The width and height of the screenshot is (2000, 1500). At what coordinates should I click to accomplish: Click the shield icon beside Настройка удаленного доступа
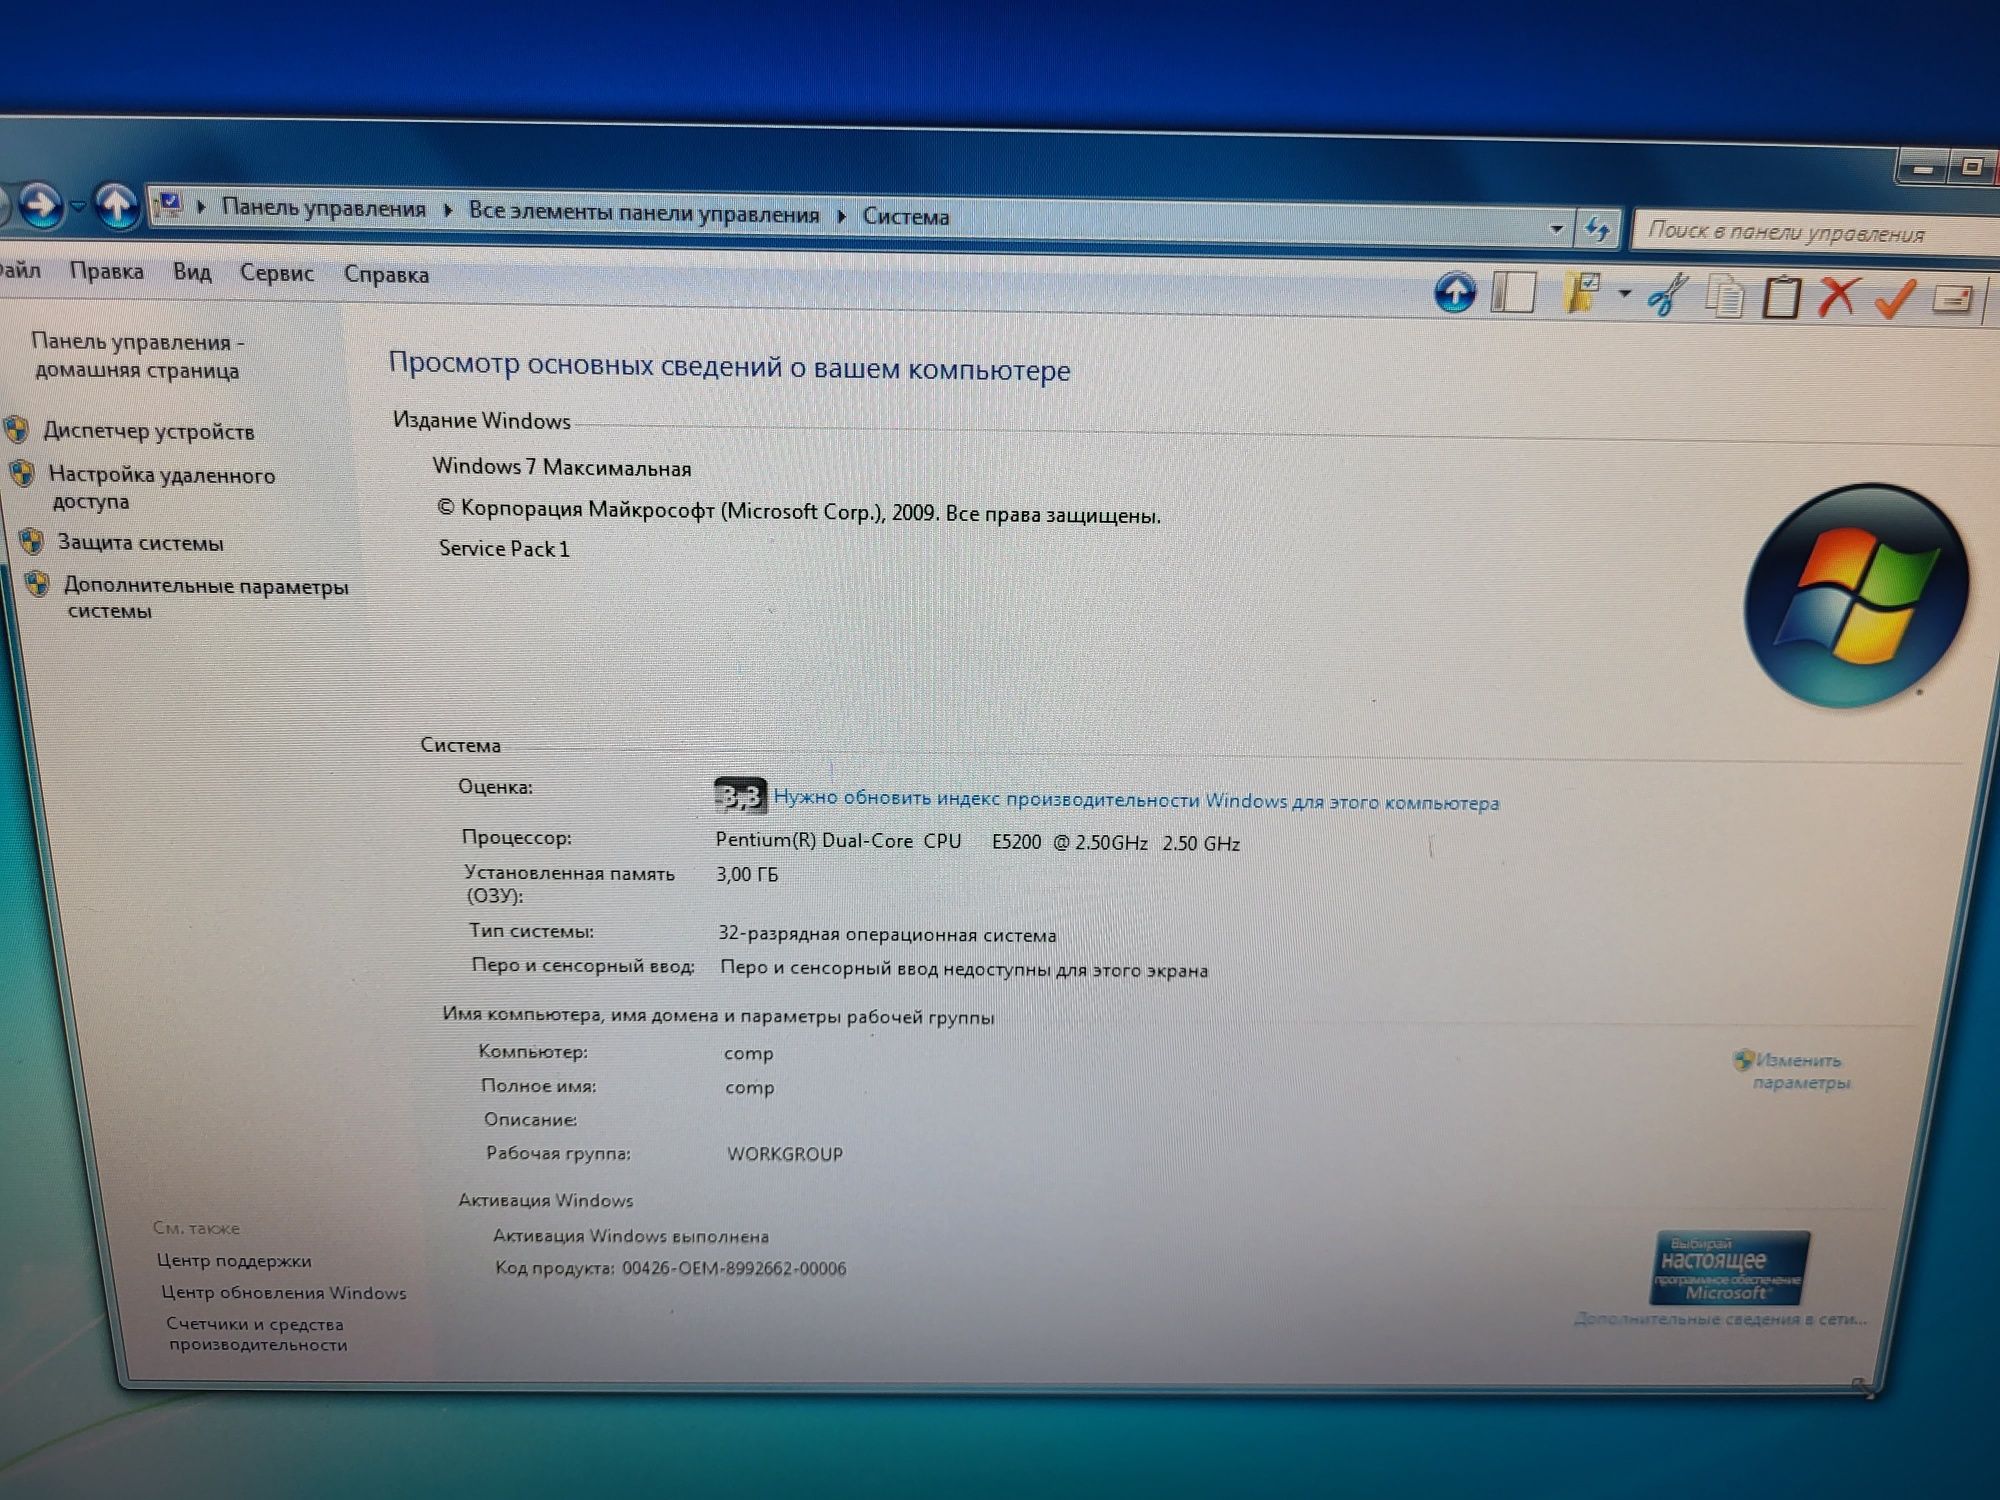[22, 473]
